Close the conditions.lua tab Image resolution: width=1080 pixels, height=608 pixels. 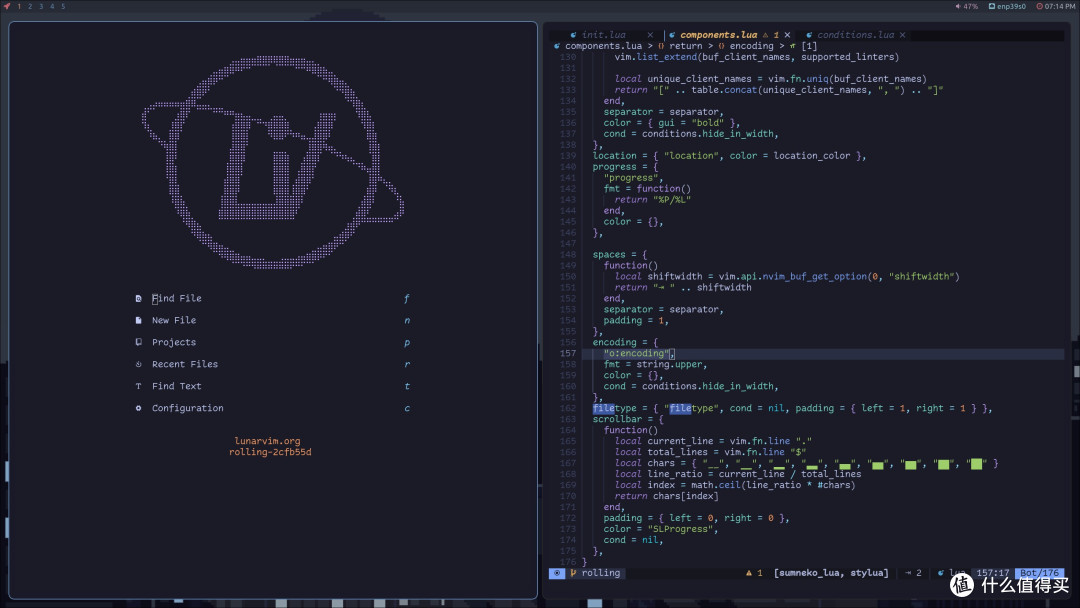(902, 34)
